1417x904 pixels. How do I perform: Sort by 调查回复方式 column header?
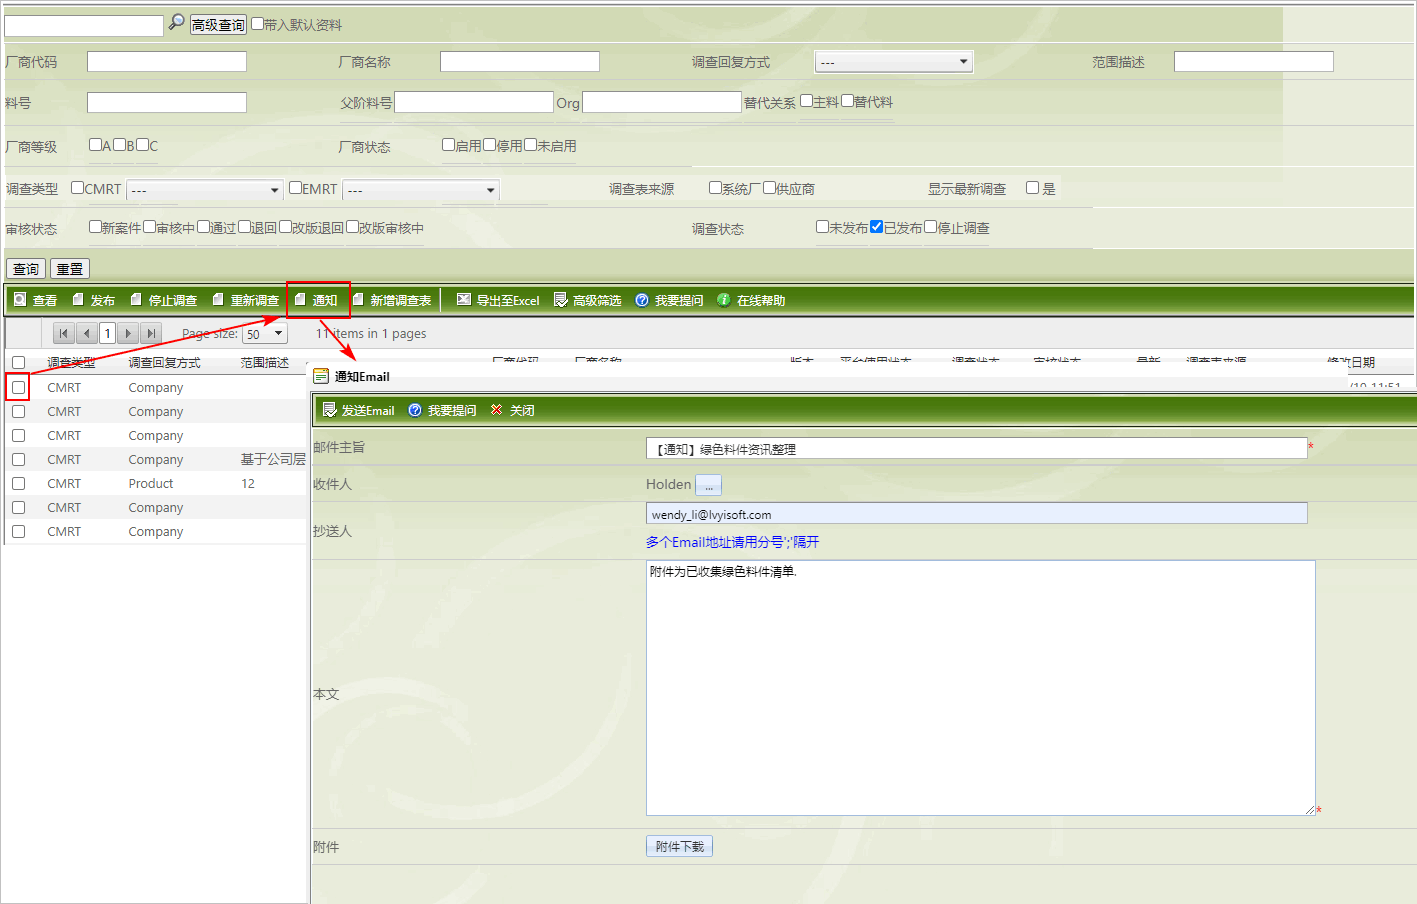pyautogui.click(x=164, y=362)
